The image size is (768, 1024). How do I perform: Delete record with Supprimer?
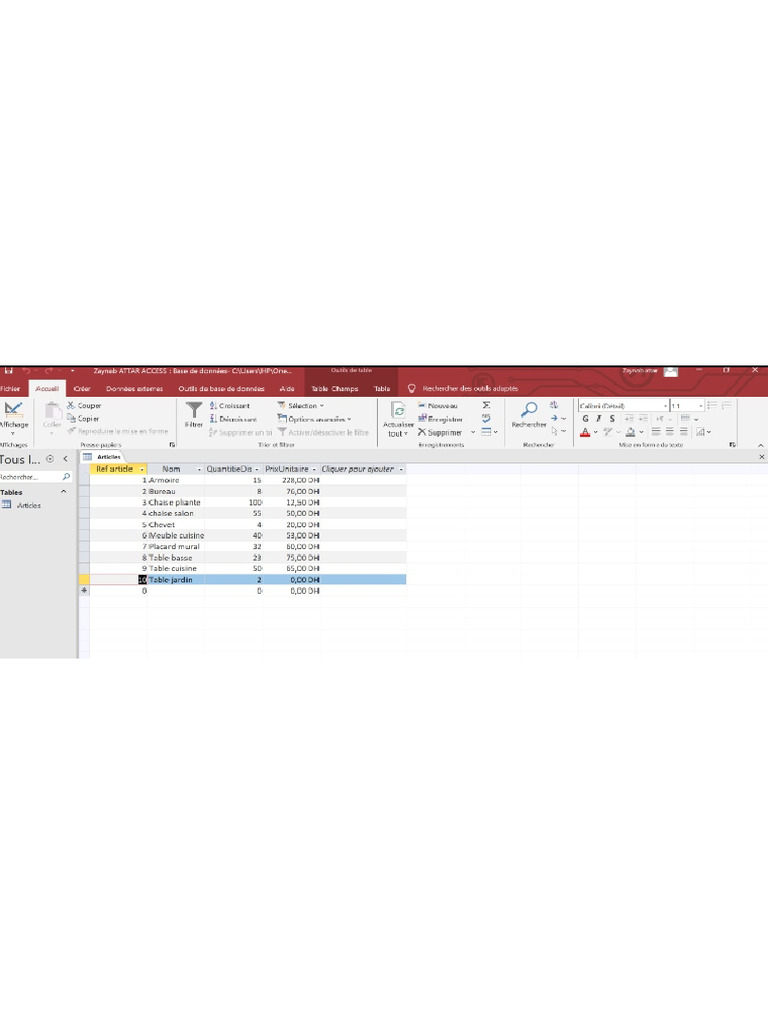click(440, 432)
